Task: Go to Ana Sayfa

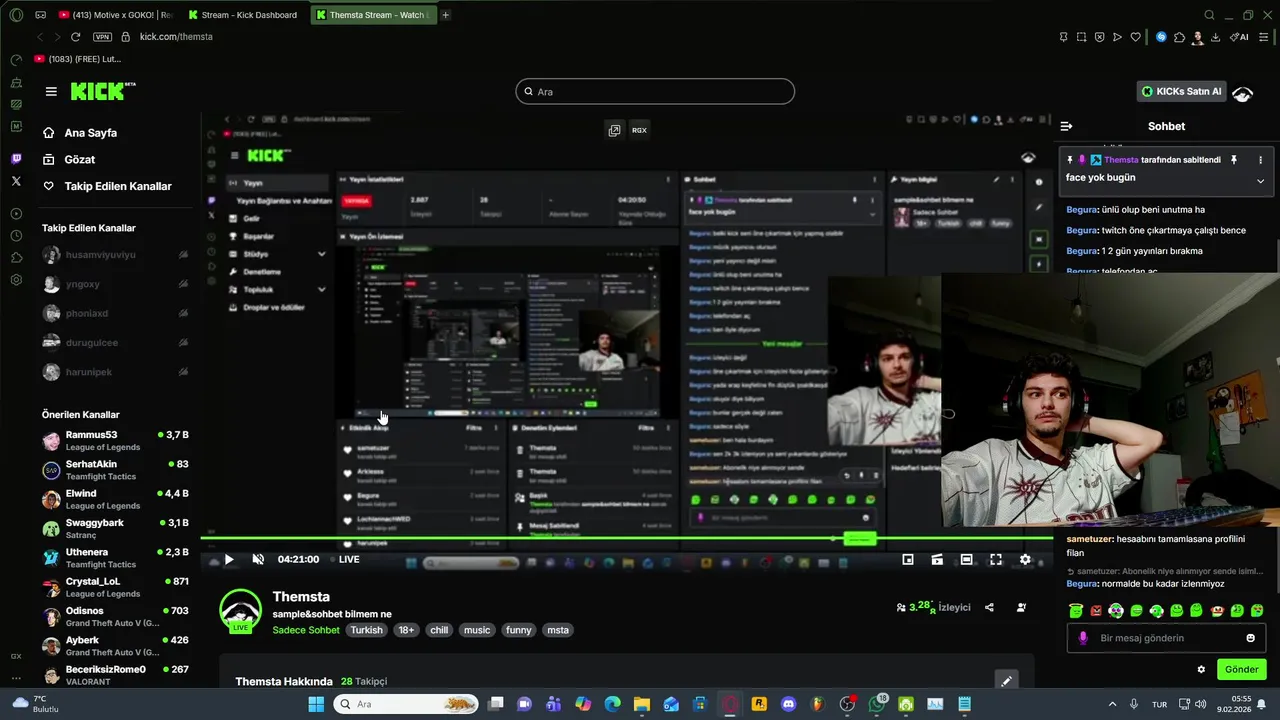Action: click(91, 133)
